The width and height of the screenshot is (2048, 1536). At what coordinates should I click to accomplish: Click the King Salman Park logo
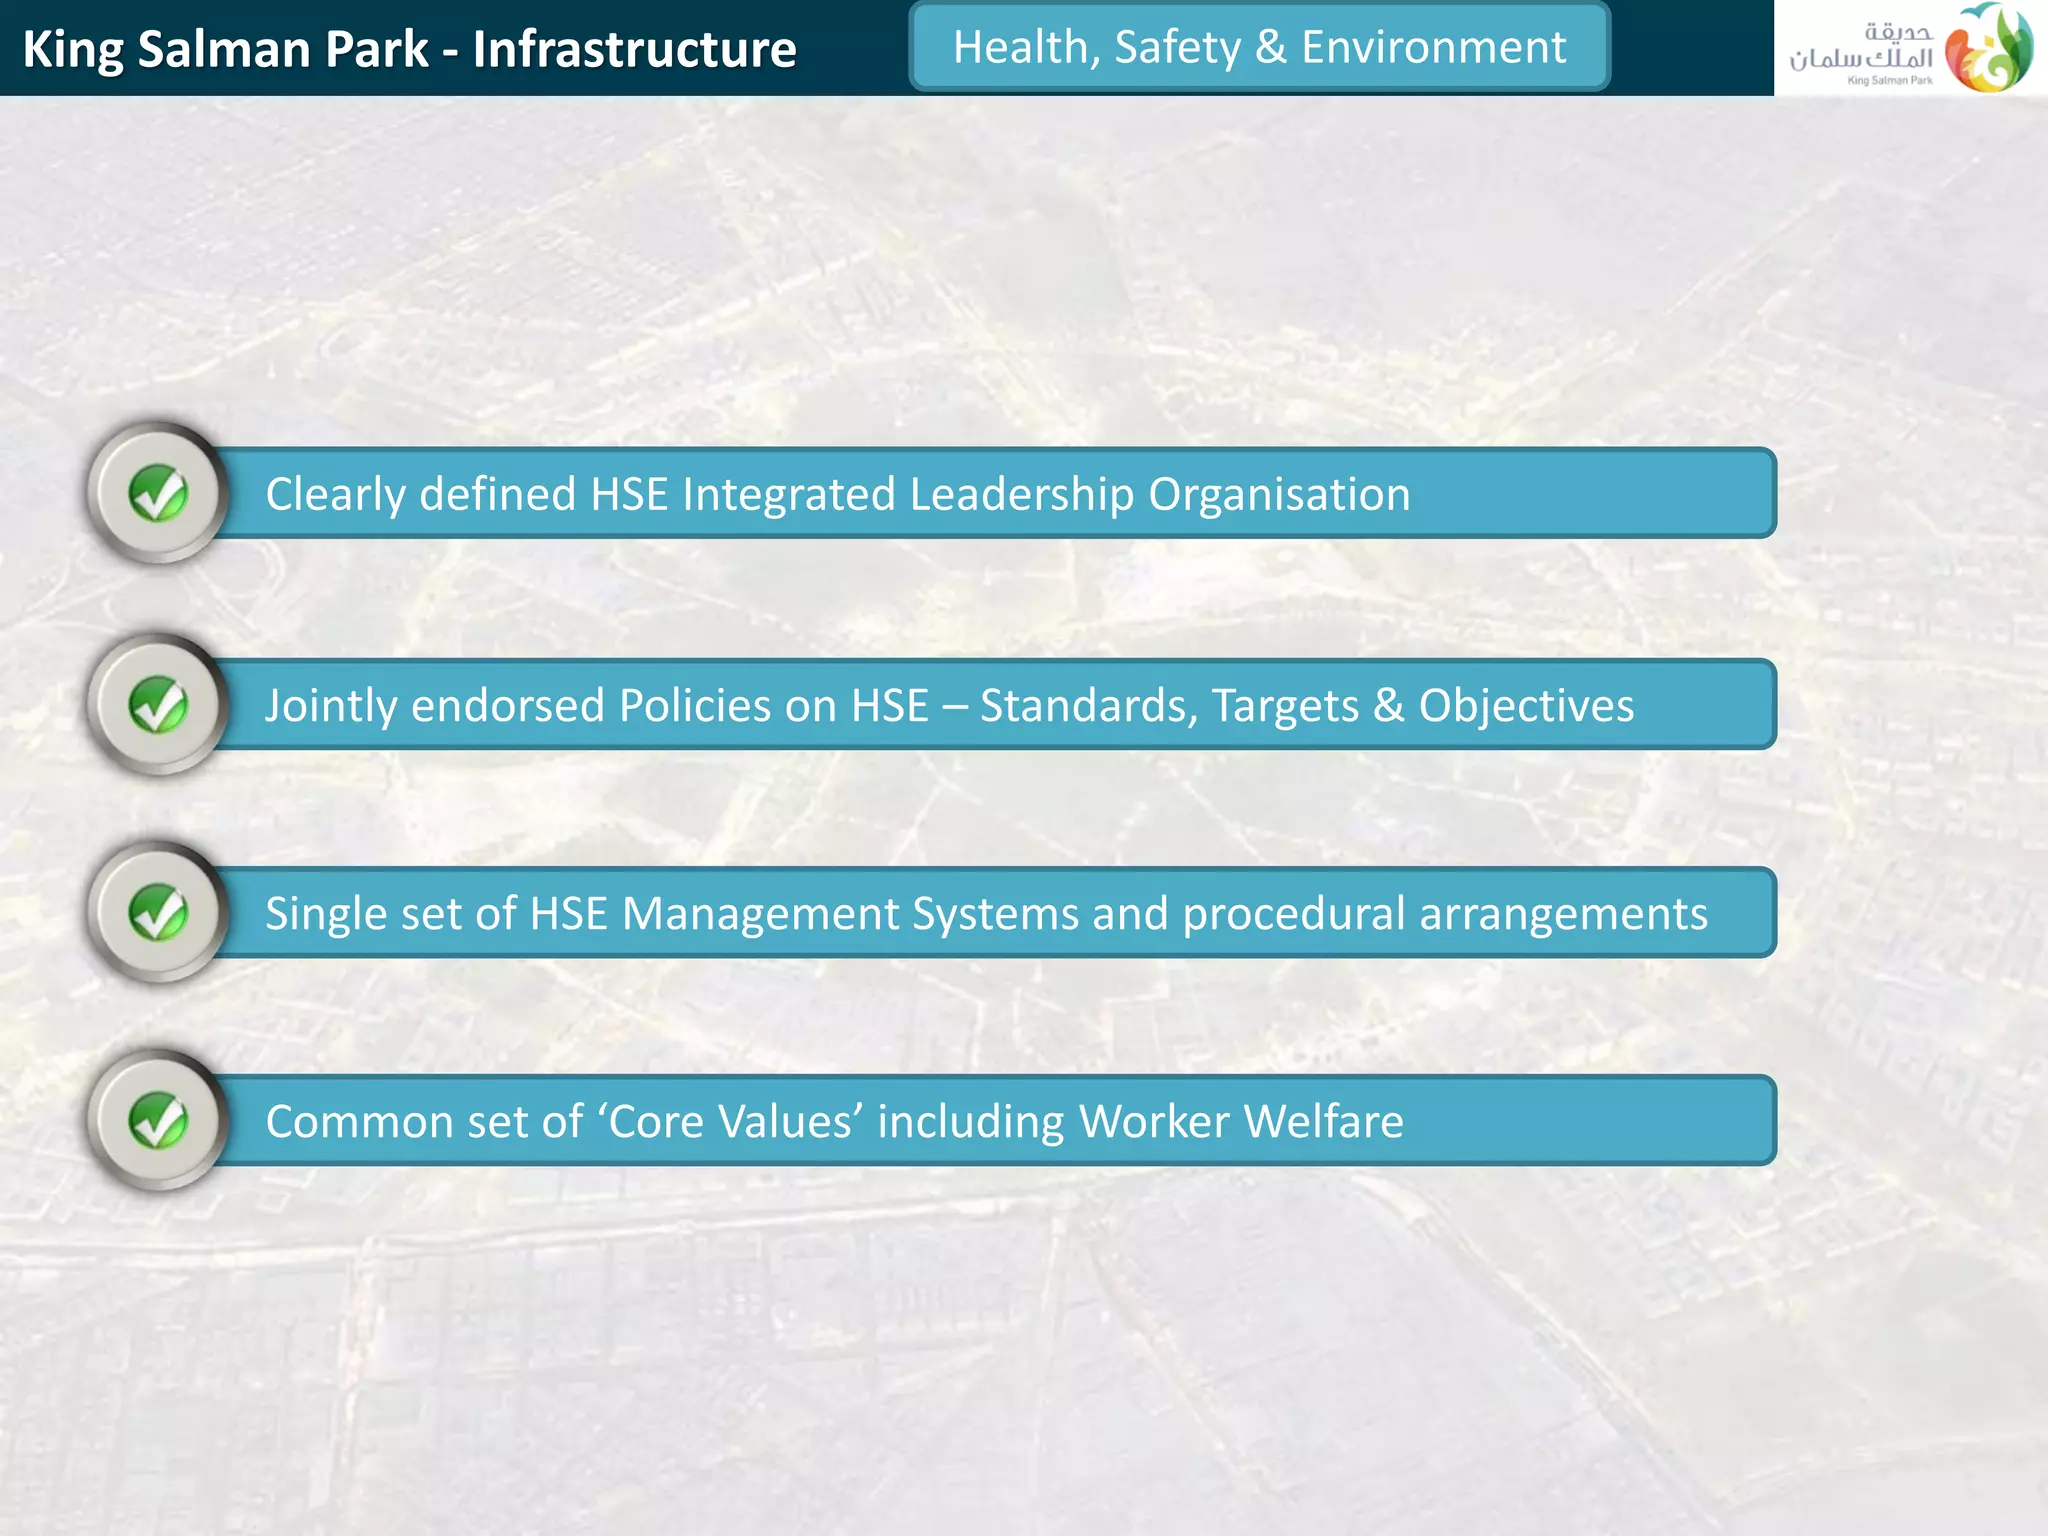1911,48
